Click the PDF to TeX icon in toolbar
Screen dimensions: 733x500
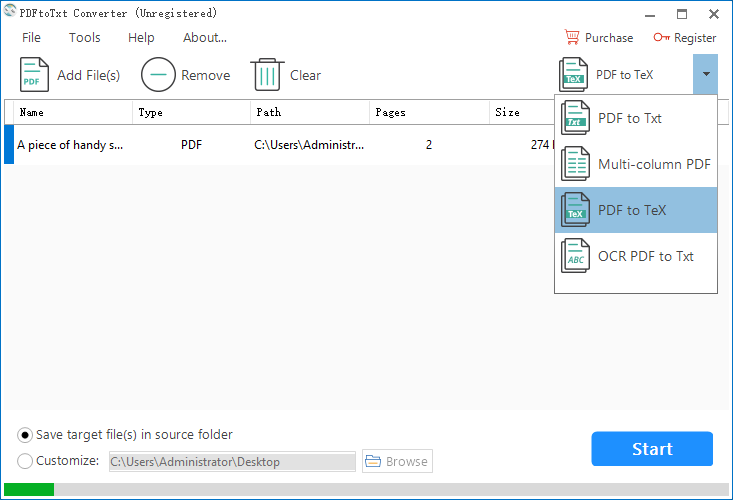(574, 74)
